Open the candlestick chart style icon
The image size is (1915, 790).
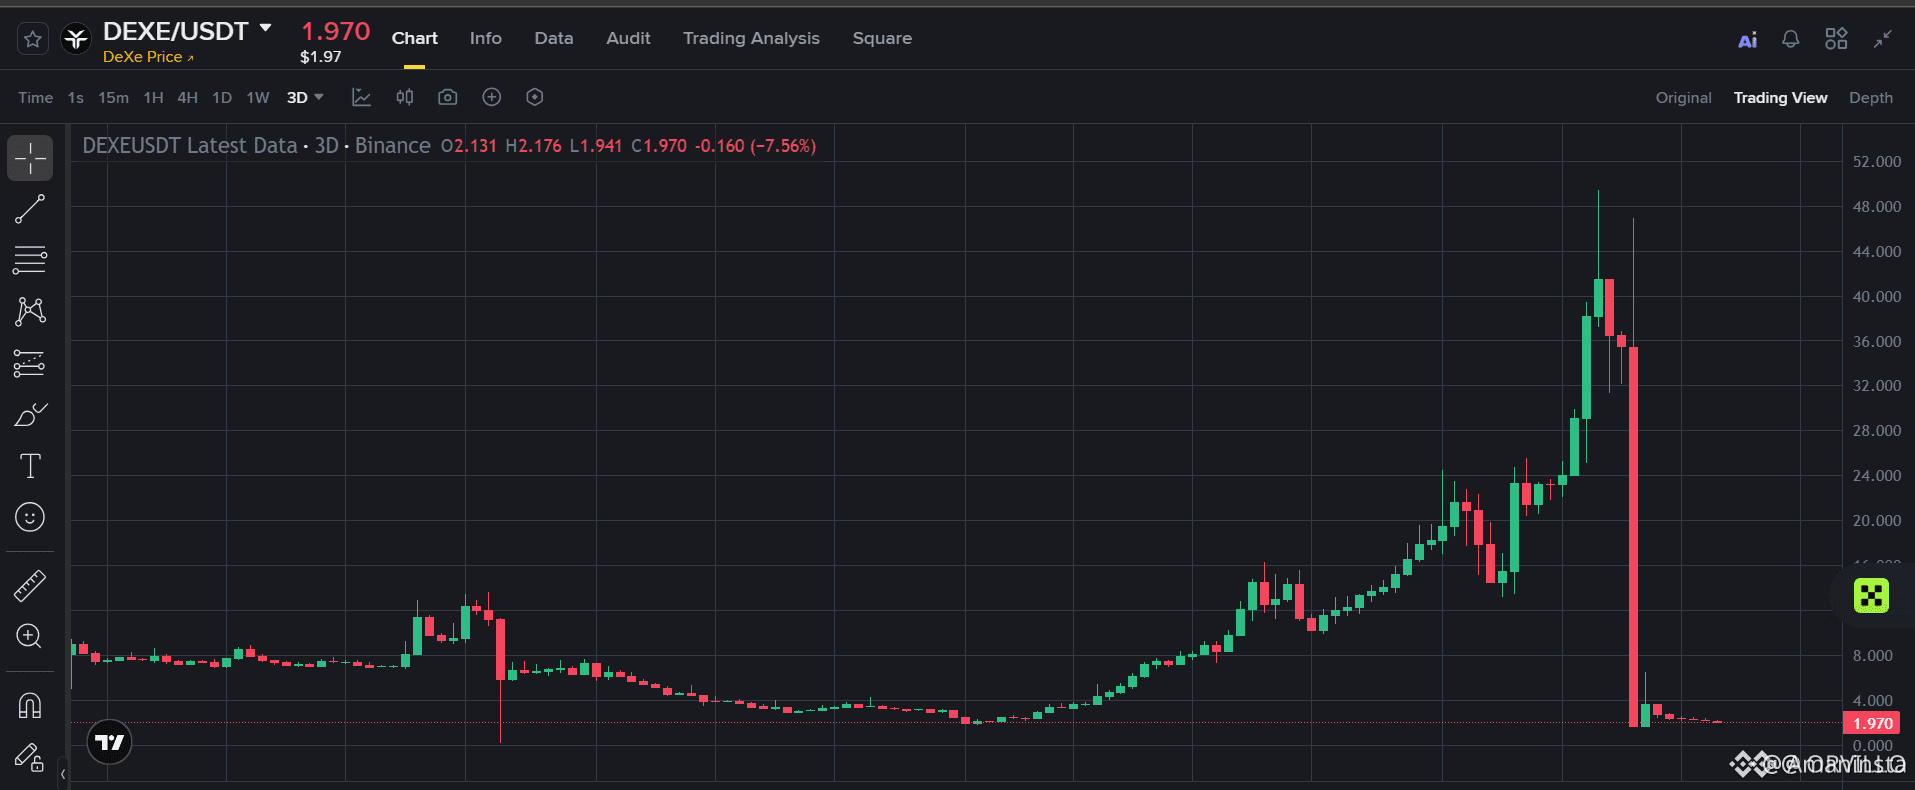(x=404, y=97)
